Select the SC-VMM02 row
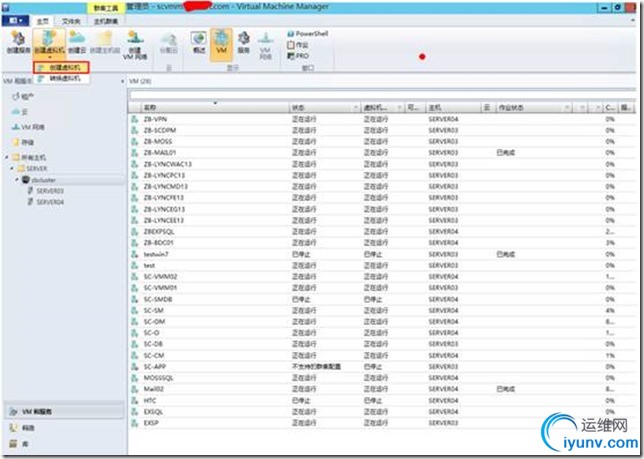644x459 pixels. click(x=382, y=276)
